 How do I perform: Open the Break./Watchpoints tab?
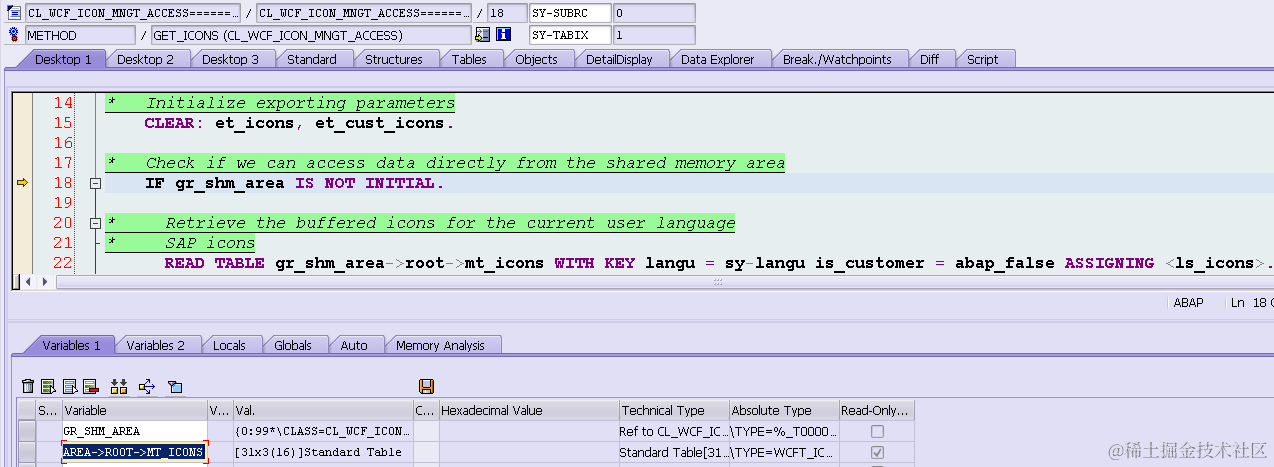click(837, 59)
